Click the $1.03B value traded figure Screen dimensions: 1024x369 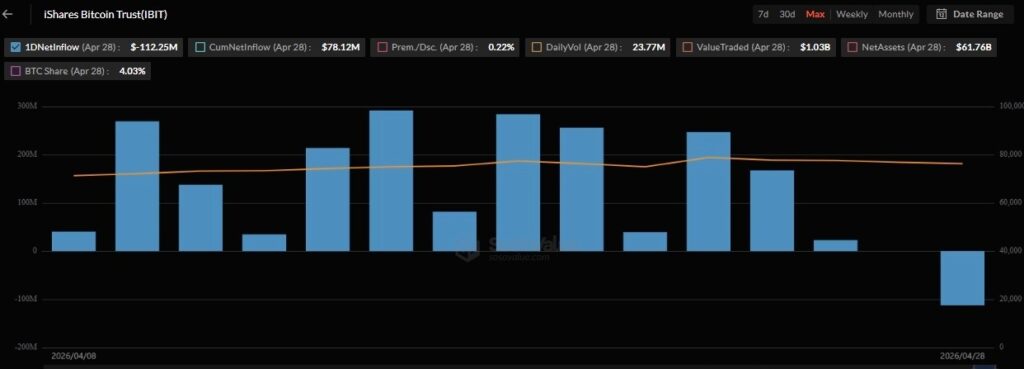816,48
